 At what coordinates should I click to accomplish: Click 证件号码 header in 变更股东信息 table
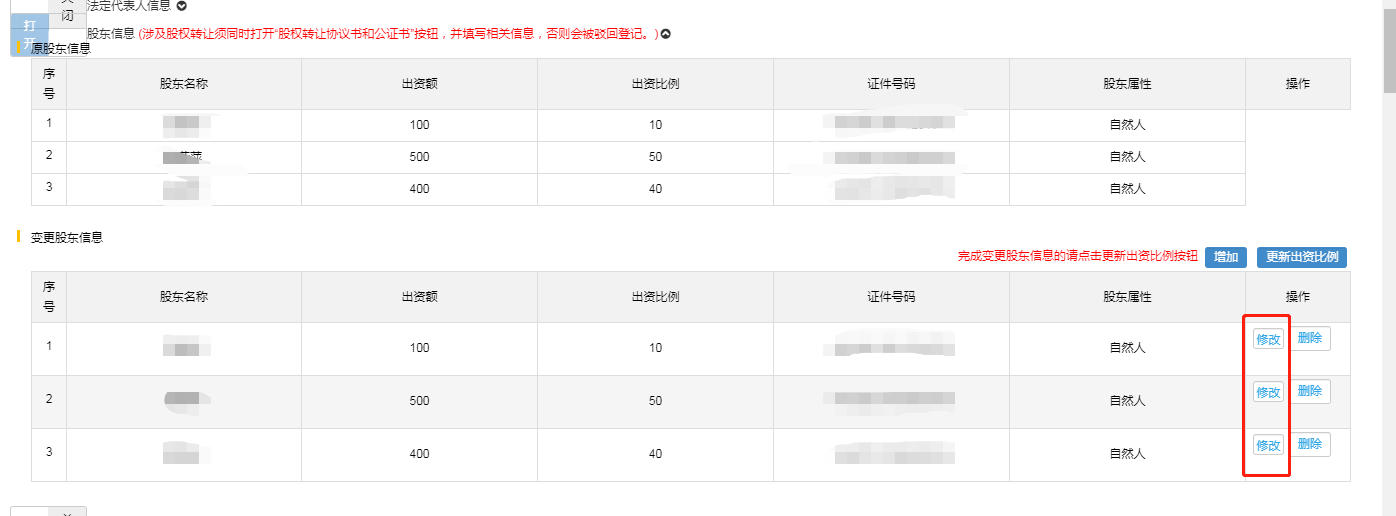click(x=891, y=297)
